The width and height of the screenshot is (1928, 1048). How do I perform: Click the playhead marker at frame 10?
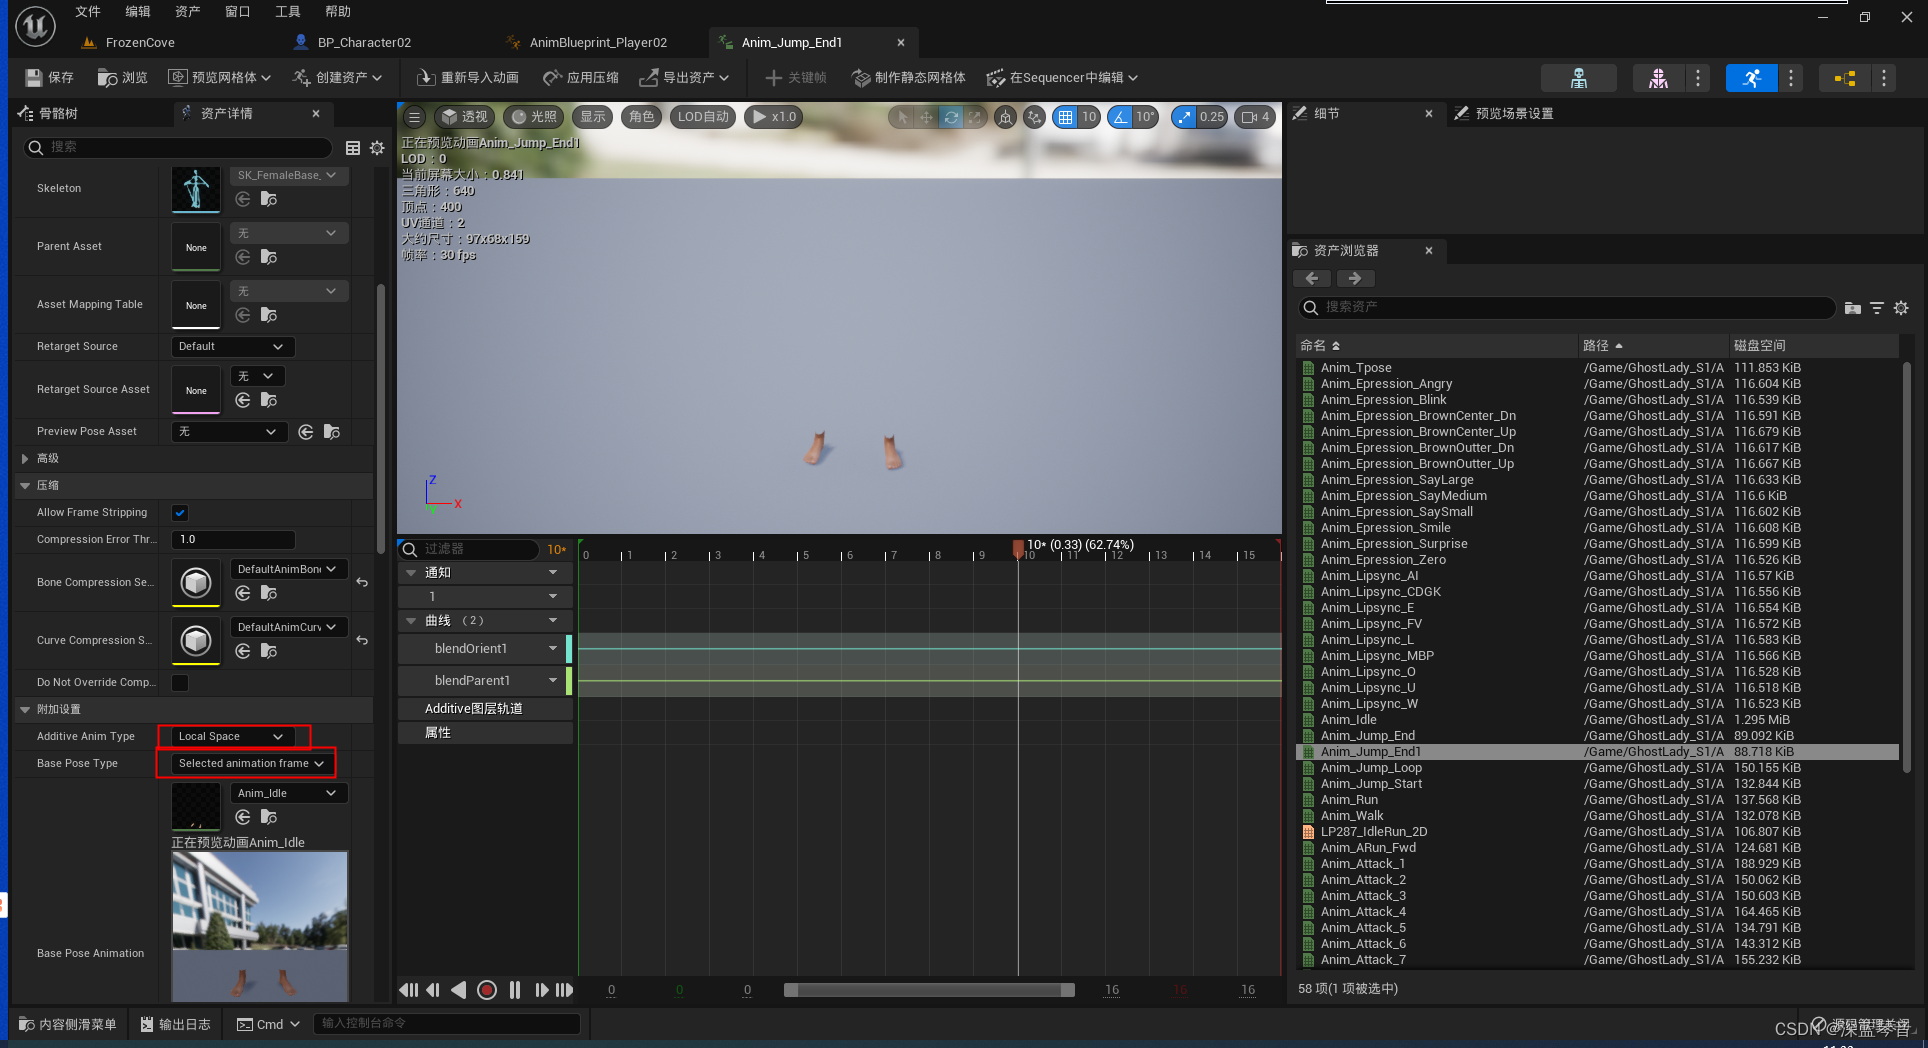[x=1018, y=548]
